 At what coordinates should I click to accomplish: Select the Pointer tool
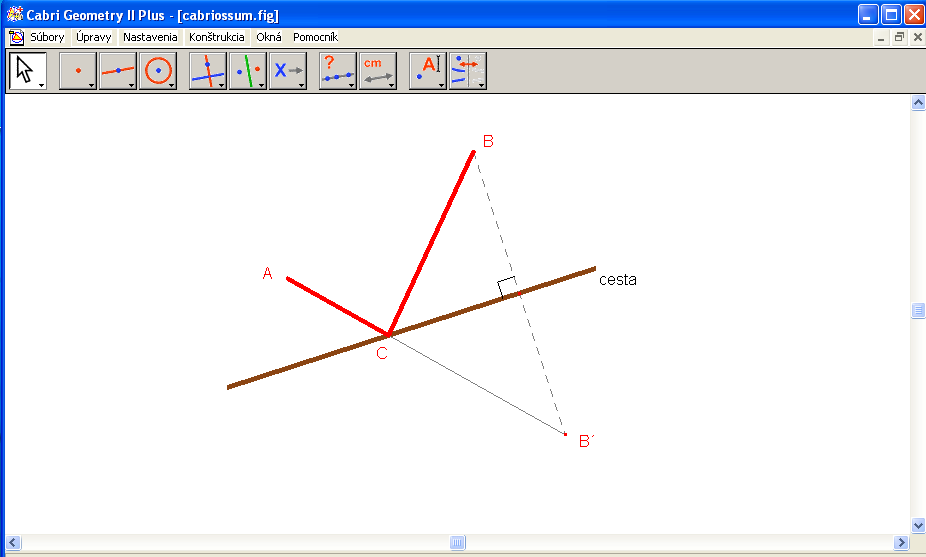(x=27, y=70)
